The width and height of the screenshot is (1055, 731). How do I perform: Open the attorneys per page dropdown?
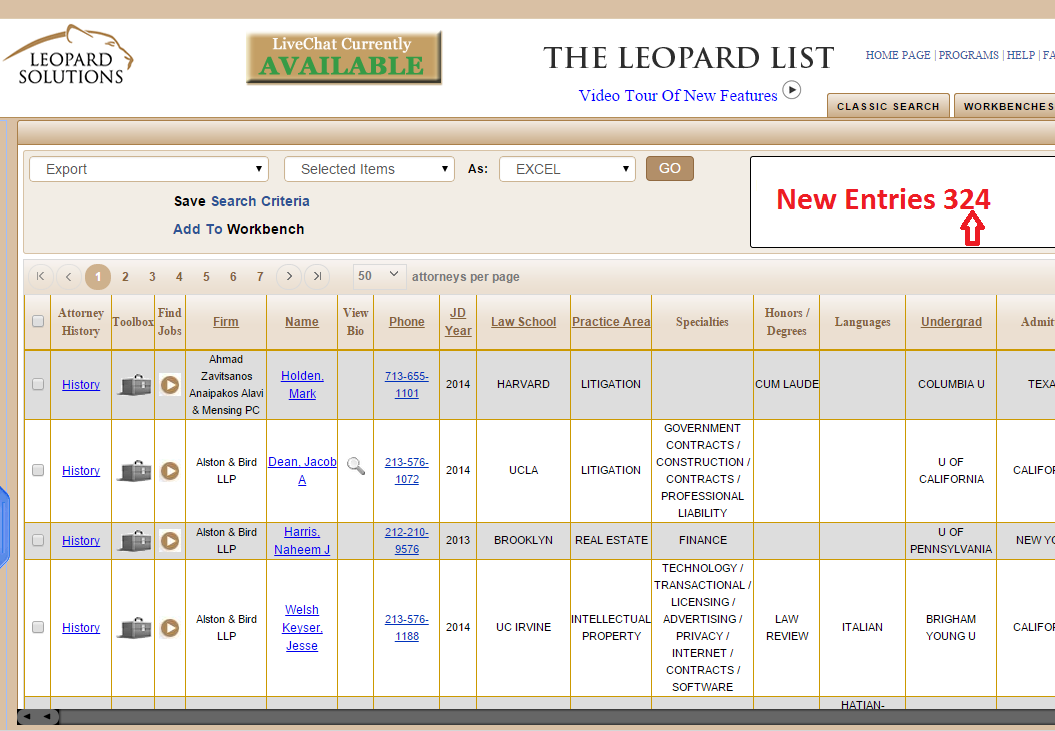(x=379, y=276)
